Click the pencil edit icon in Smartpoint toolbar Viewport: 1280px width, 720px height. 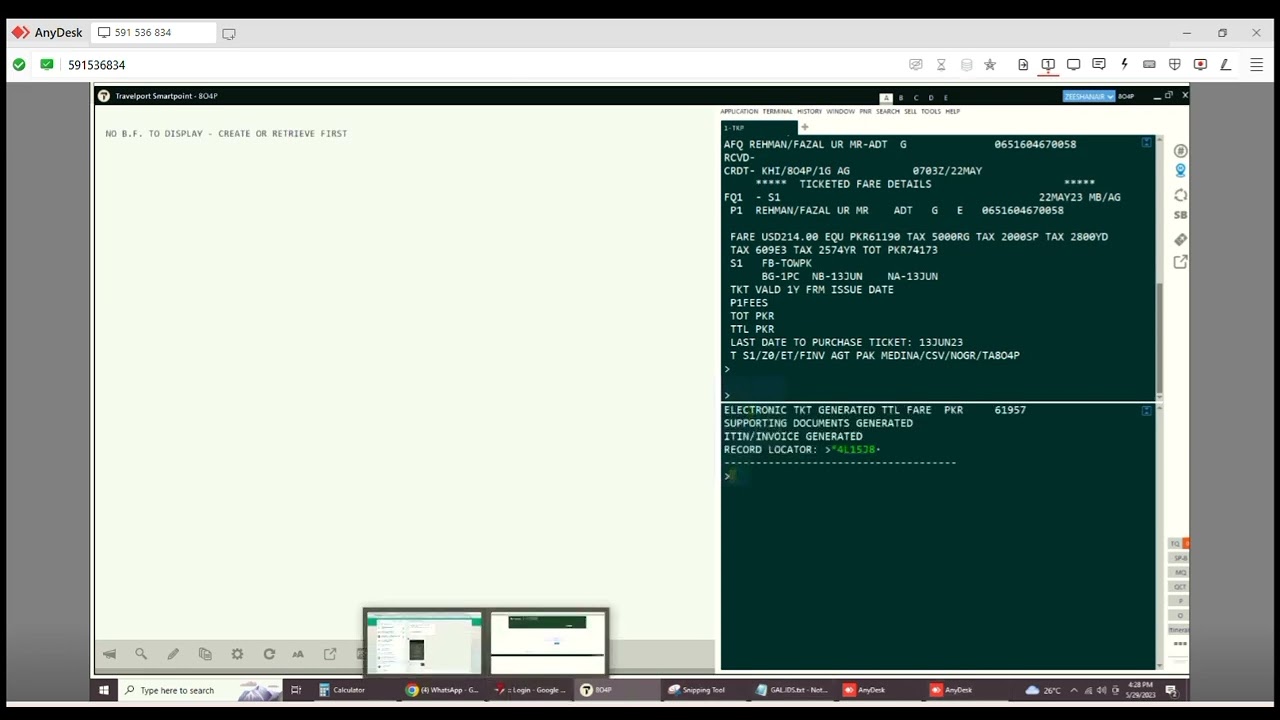coord(173,654)
